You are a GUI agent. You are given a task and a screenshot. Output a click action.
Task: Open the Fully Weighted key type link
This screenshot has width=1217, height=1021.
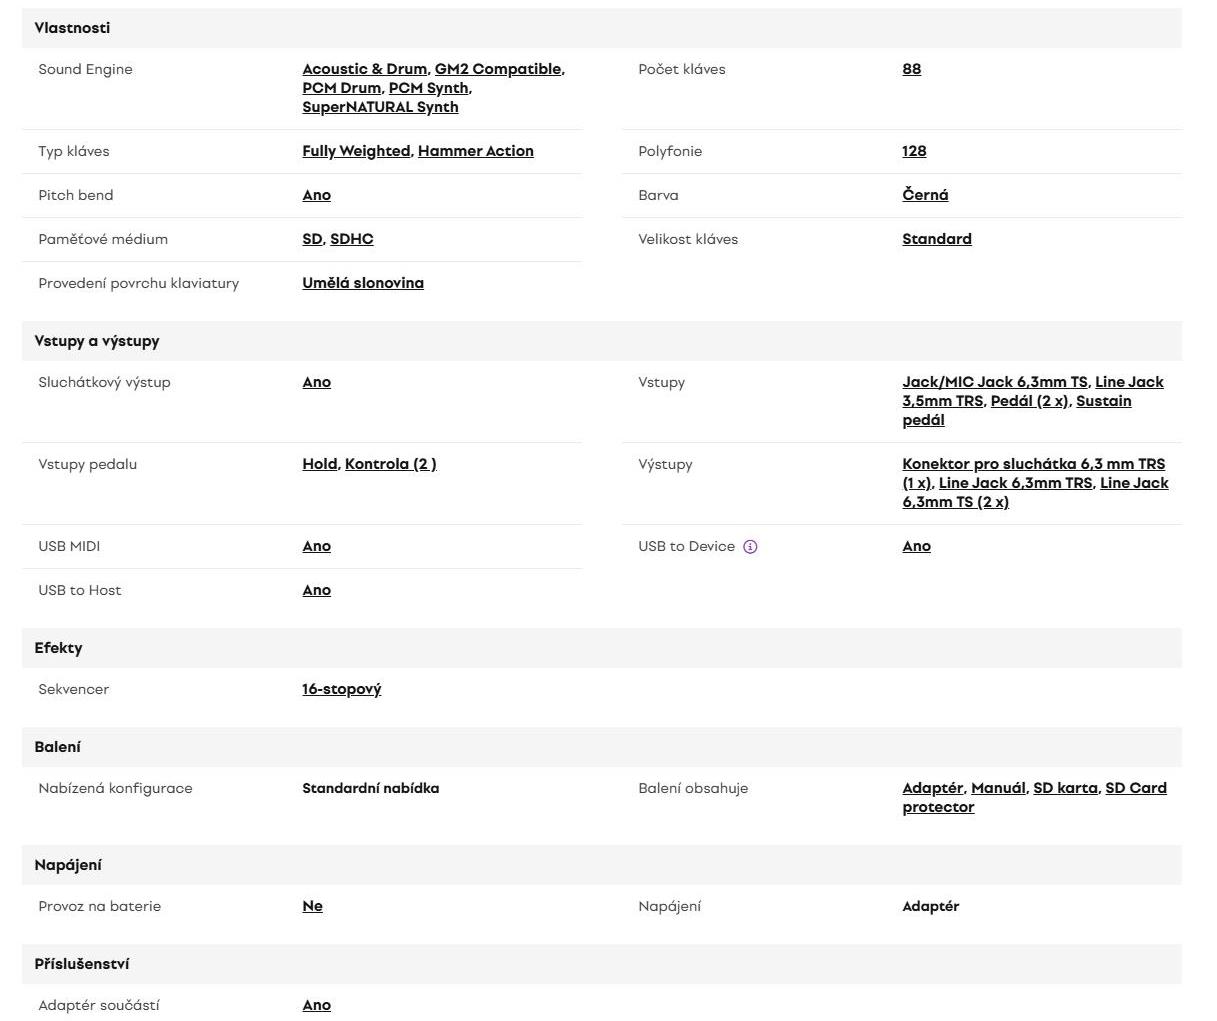pos(356,151)
